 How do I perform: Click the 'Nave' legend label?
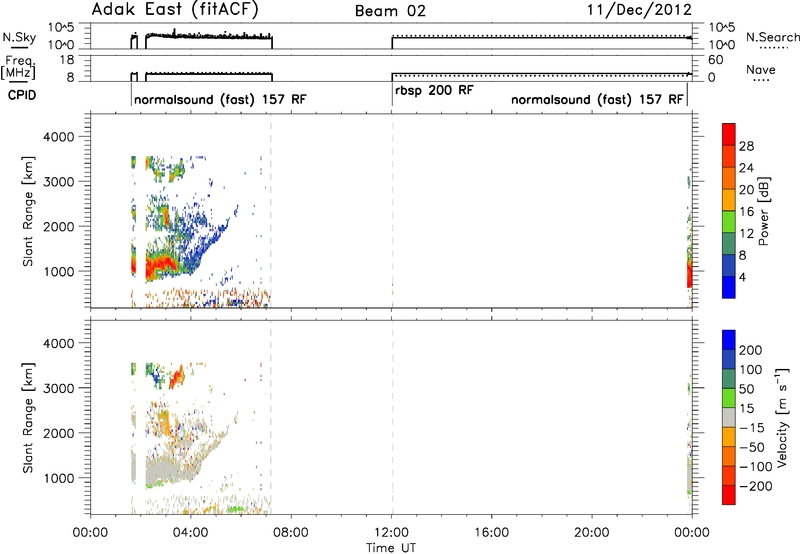[x=760, y=69]
